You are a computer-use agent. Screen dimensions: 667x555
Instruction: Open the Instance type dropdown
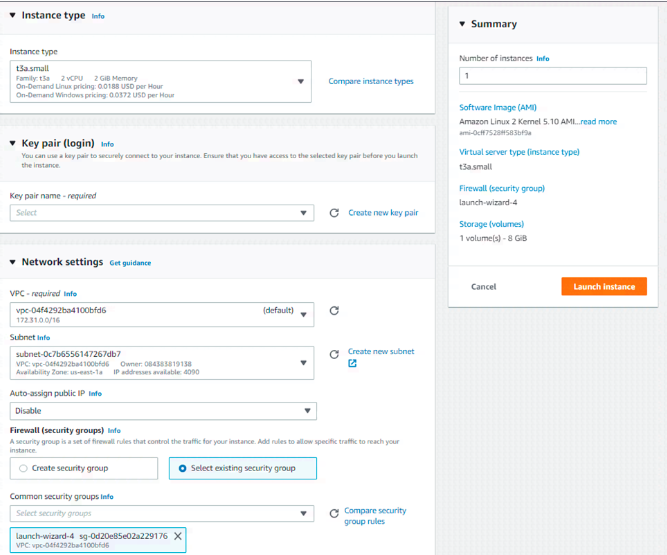point(161,81)
